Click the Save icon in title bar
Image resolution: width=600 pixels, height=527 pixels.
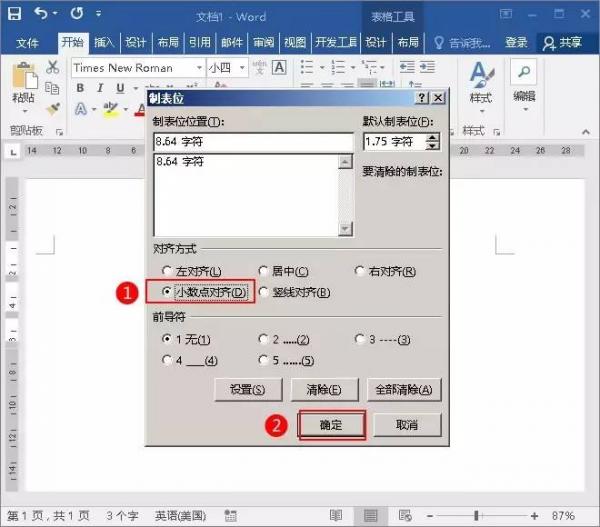[16, 15]
